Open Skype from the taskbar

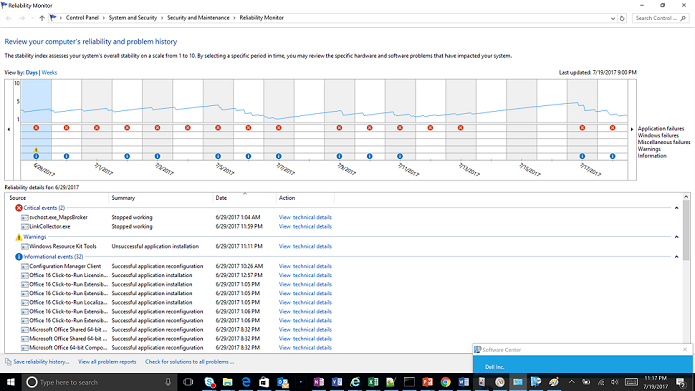[x=210, y=382]
